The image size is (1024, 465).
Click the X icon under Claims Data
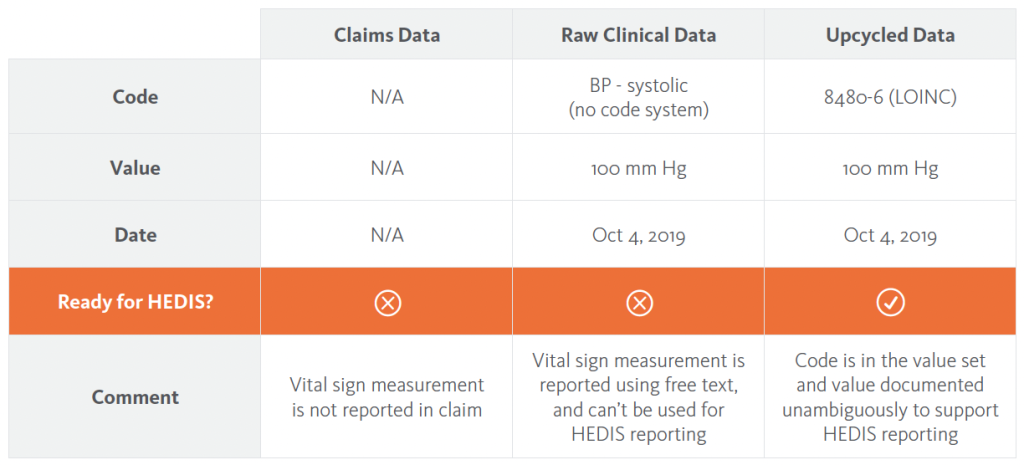[387, 302]
